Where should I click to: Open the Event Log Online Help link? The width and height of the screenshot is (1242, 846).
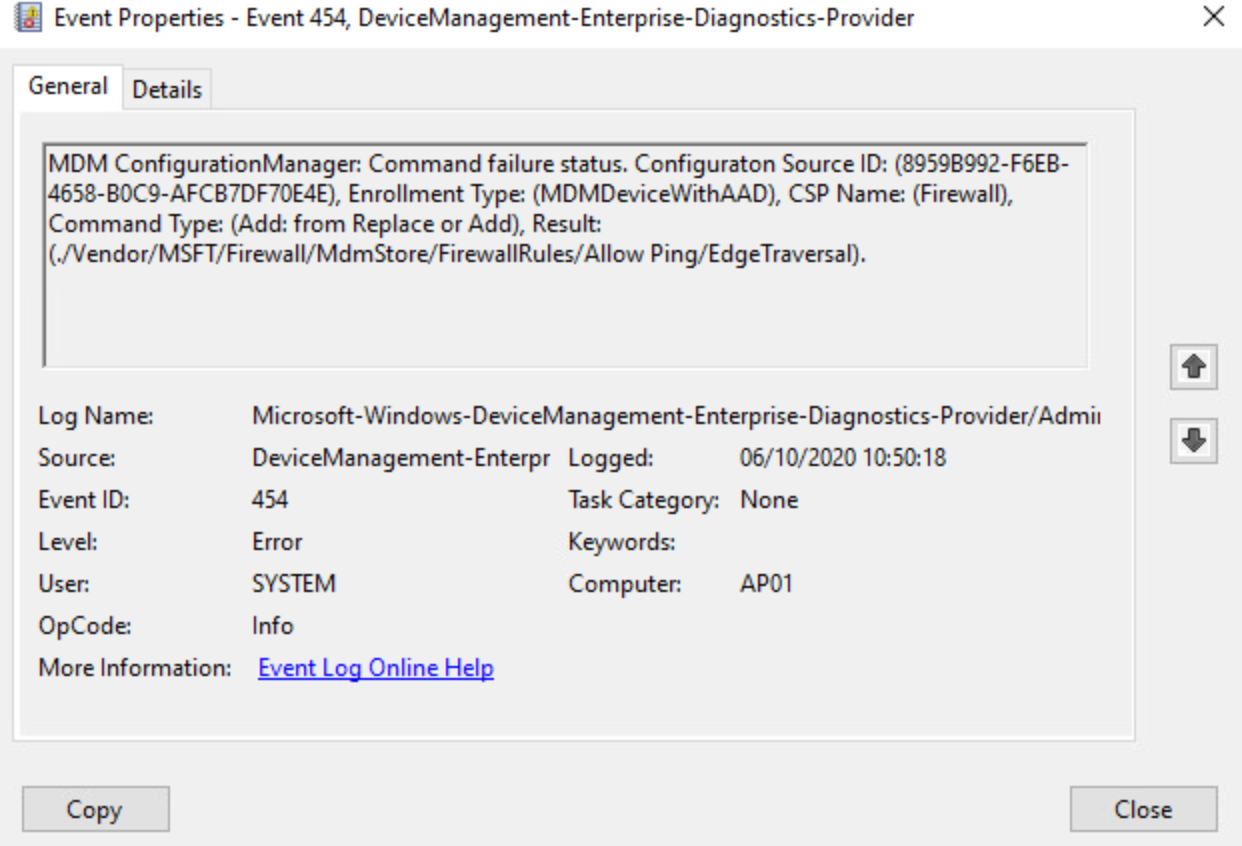click(x=375, y=668)
